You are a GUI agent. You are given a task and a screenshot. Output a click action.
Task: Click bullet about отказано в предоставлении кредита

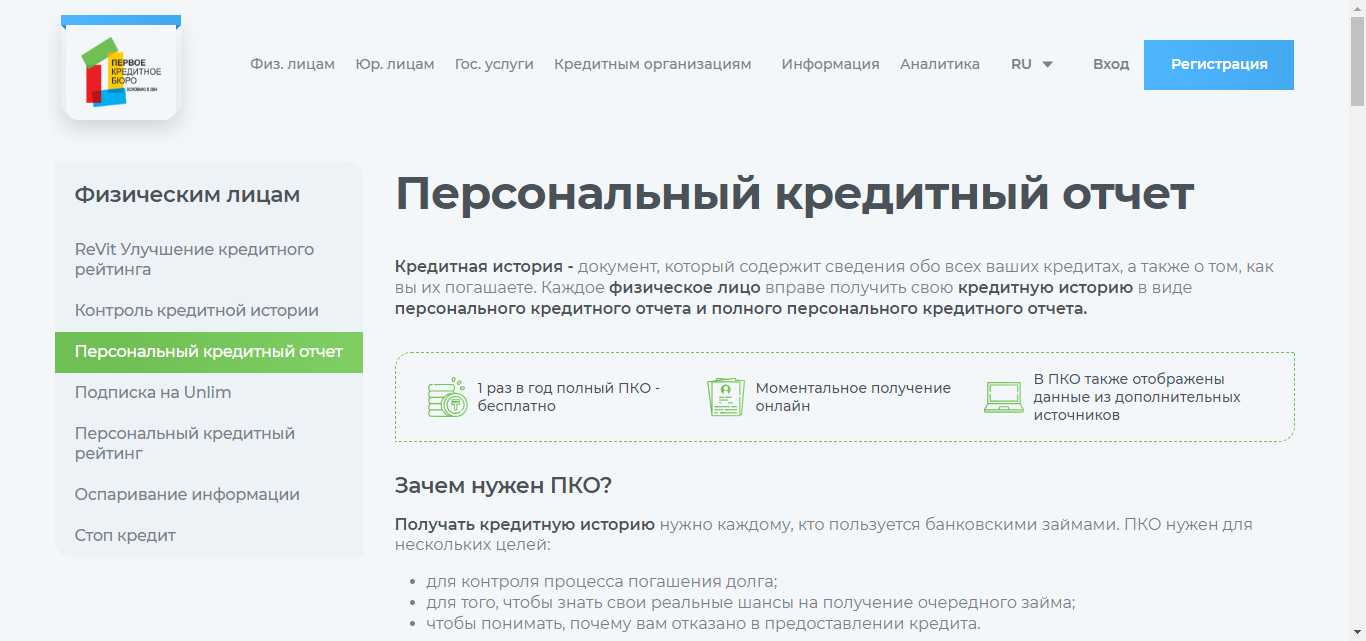pyautogui.click(x=703, y=624)
